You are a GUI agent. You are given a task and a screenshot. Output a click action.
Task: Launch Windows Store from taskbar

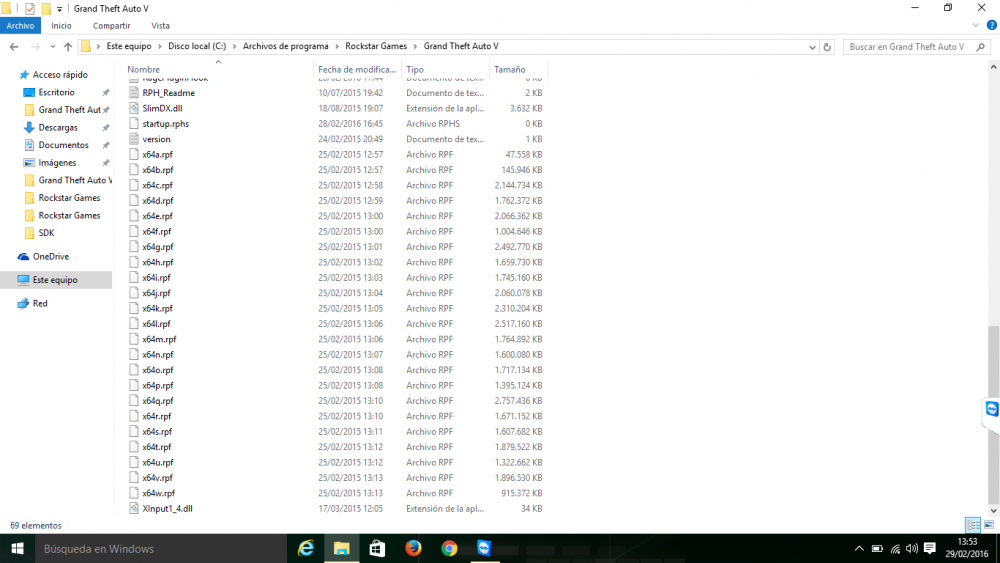pyautogui.click(x=378, y=548)
